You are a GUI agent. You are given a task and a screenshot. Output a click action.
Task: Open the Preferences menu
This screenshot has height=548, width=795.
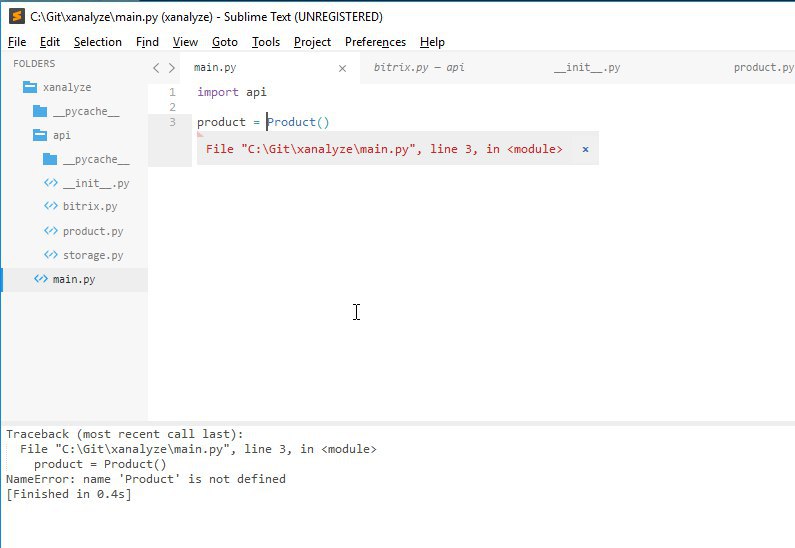(x=375, y=42)
